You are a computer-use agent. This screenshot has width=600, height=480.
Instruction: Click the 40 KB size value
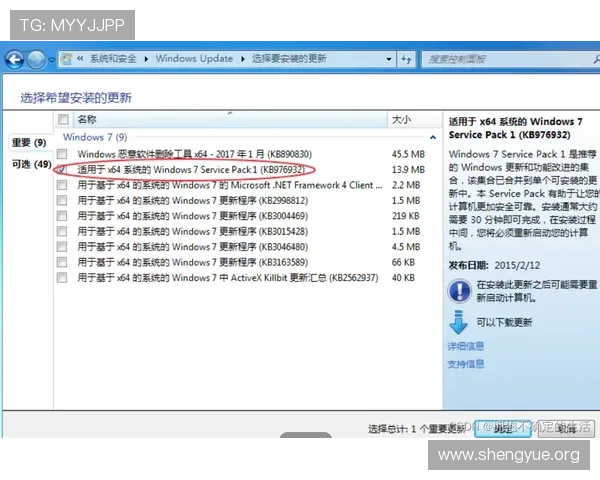403,278
